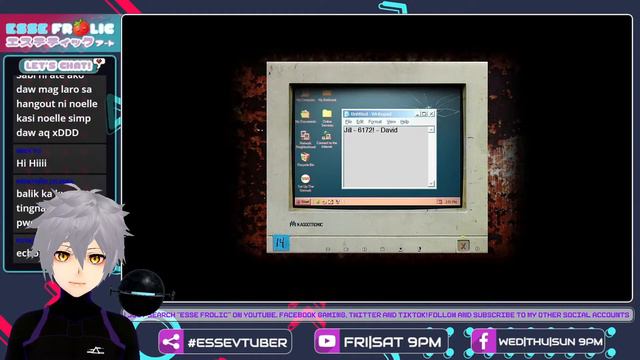Open My Computer desktop icon

point(305,96)
